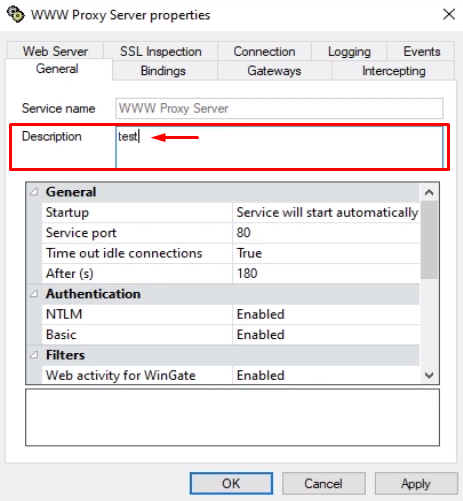The height and width of the screenshot is (501, 463).
Task: Switch to the Gateways tab
Action: point(274,71)
